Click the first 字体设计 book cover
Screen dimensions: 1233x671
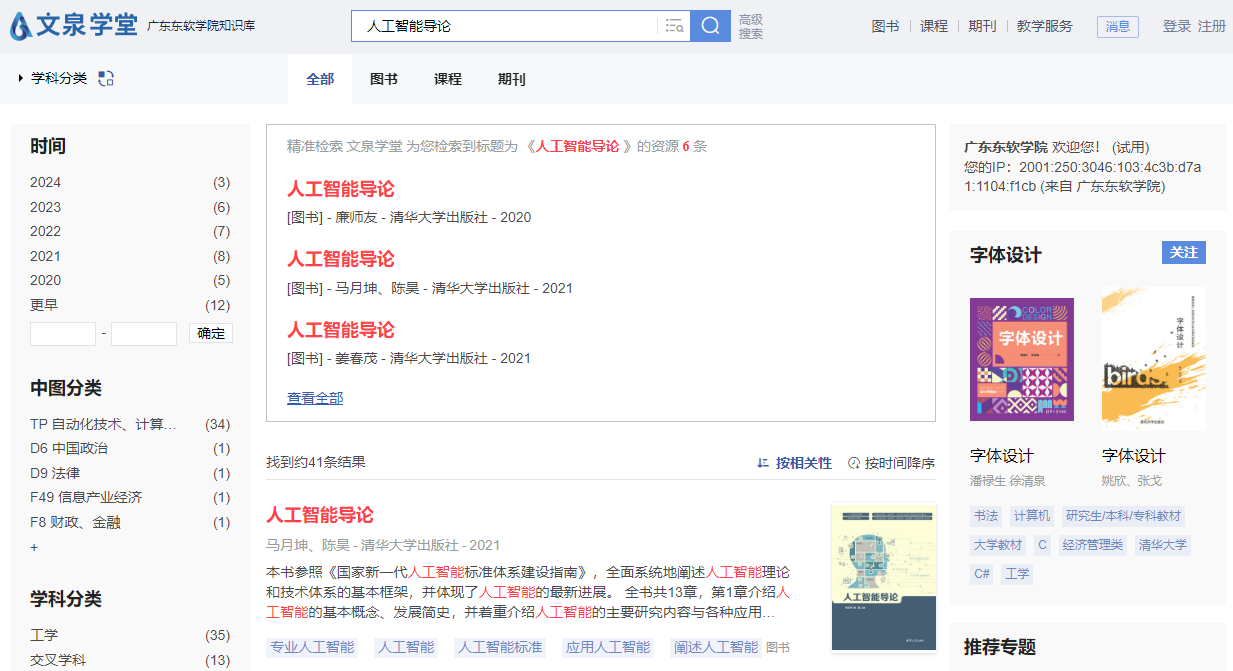coord(1021,359)
